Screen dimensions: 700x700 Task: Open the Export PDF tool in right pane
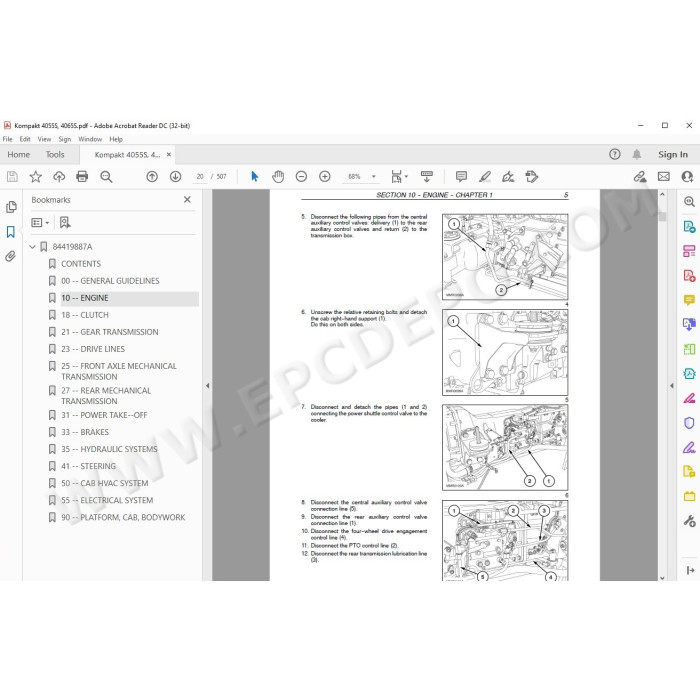pyautogui.click(x=689, y=227)
